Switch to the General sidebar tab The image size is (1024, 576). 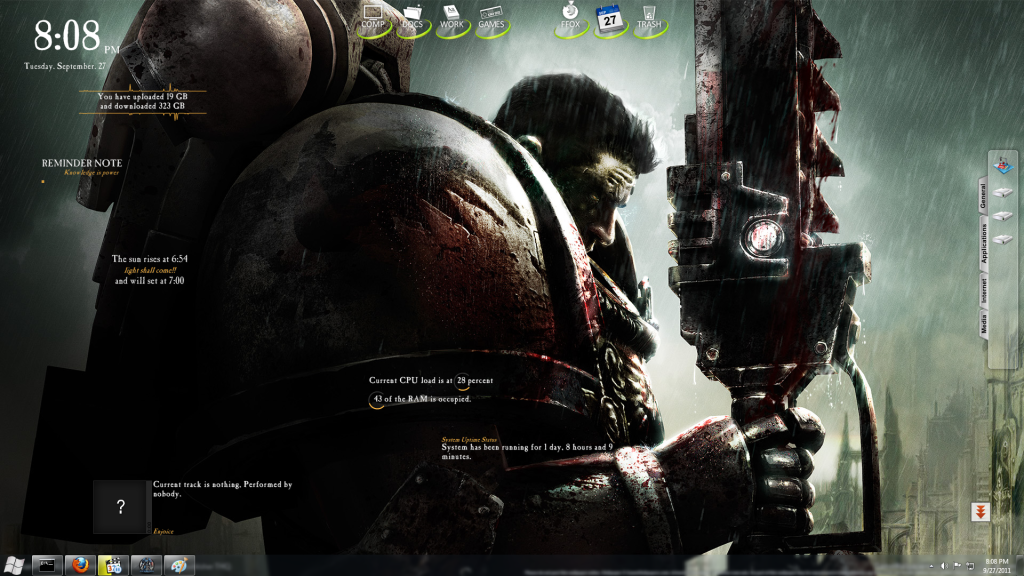(983, 194)
